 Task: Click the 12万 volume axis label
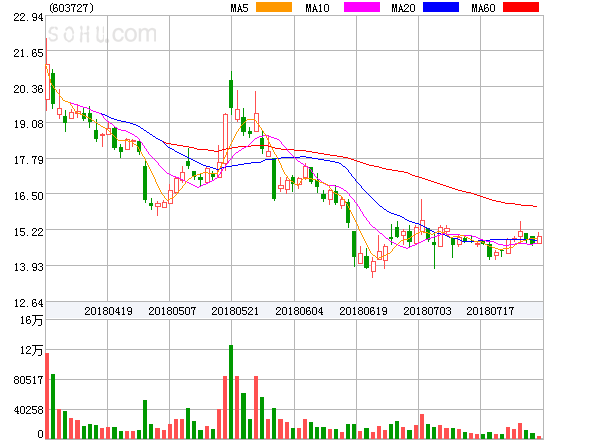31,350
